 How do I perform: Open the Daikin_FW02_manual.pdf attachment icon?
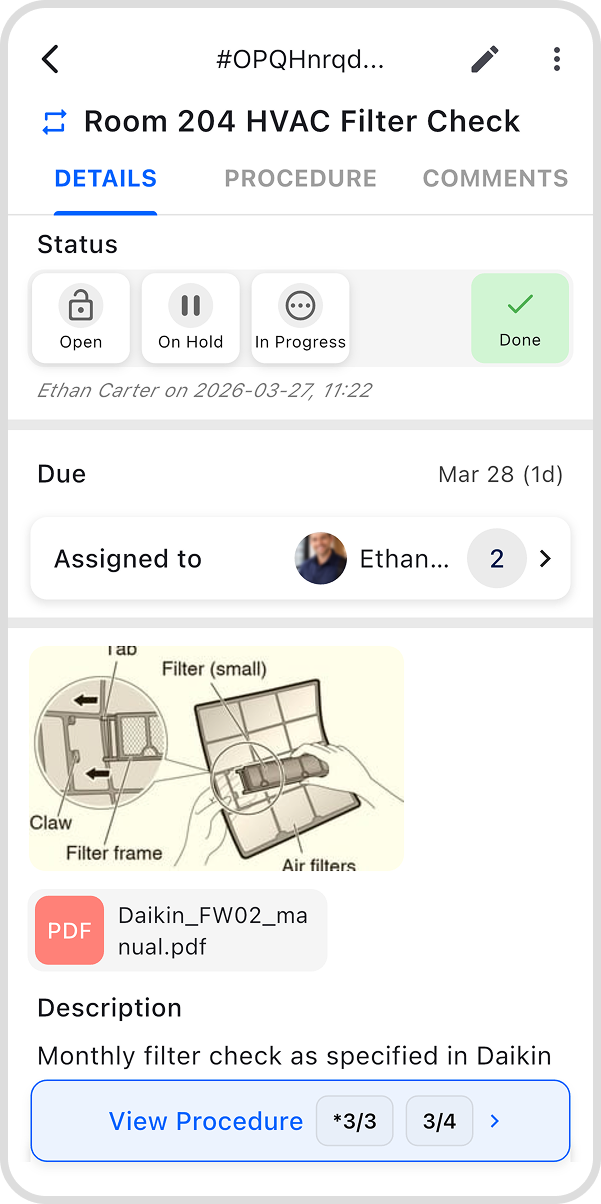(x=68, y=930)
